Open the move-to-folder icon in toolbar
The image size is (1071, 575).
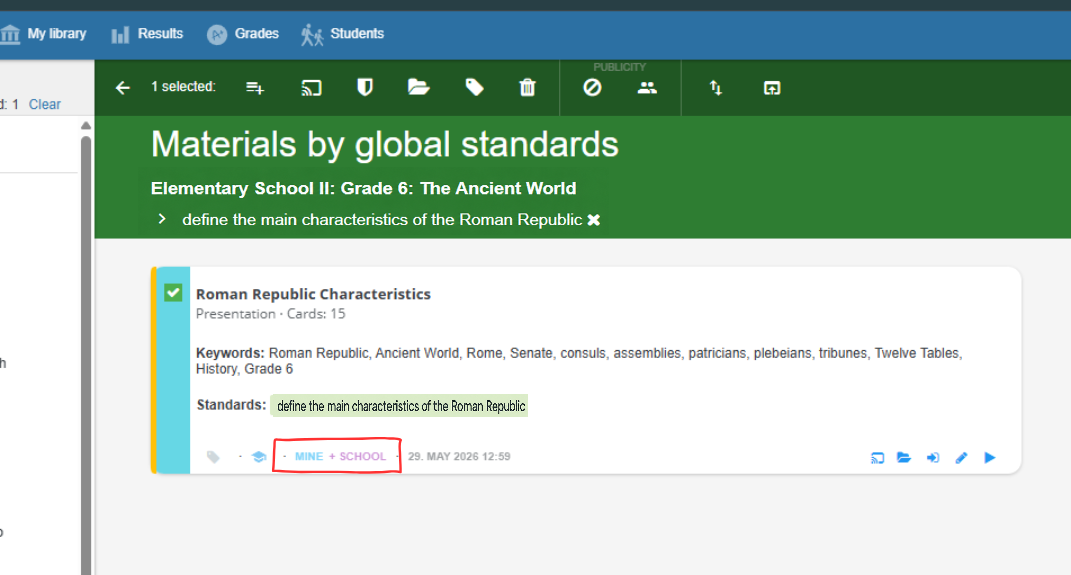pos(418,87)
